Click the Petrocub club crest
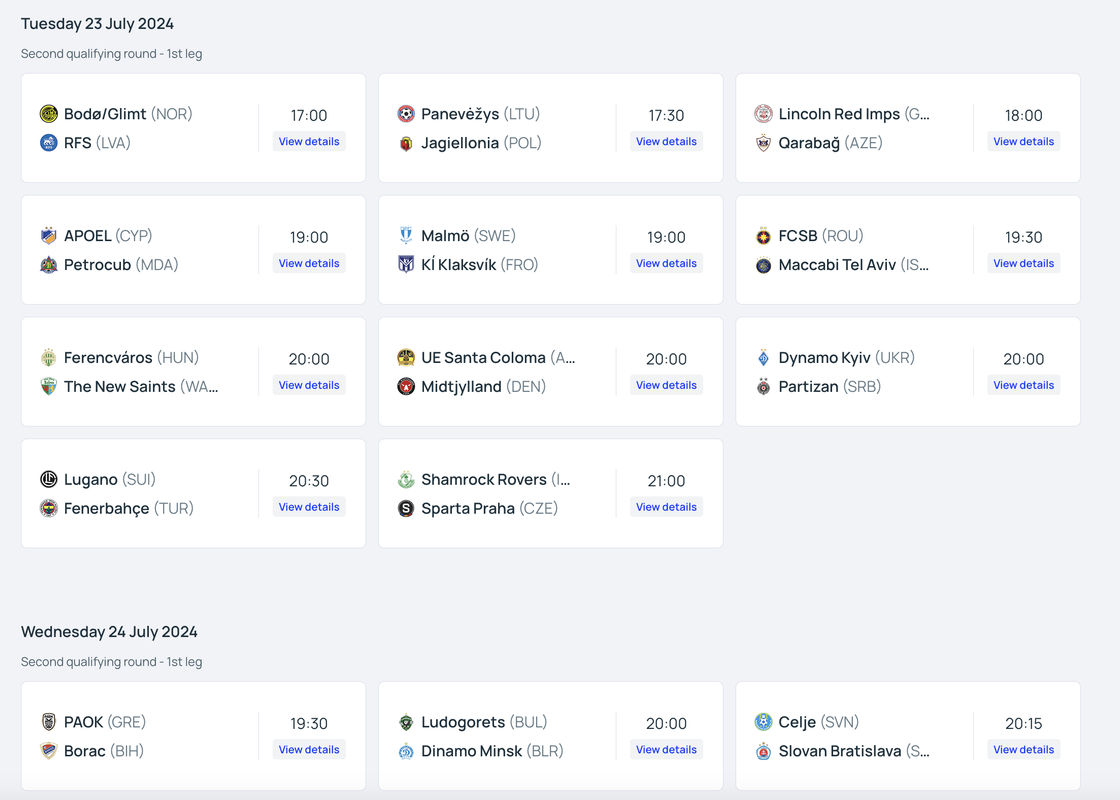The image size is (1120, 800). (49, 264)
